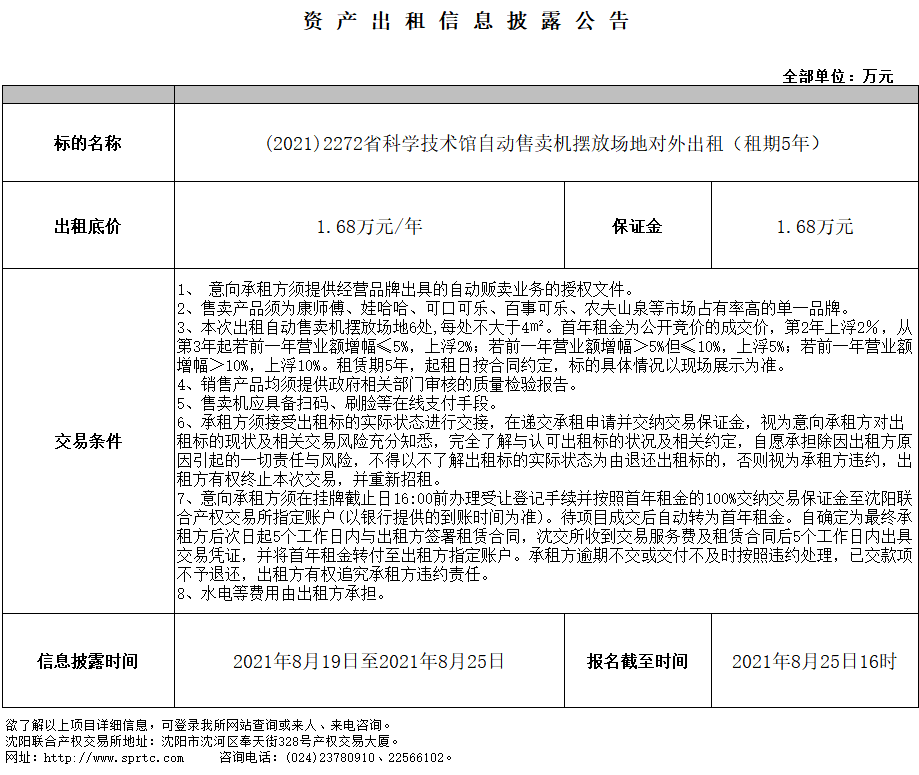This screenshot has height=775, width=919.
Task: Select the 出租底价 label cell
Action: [88, 227]
